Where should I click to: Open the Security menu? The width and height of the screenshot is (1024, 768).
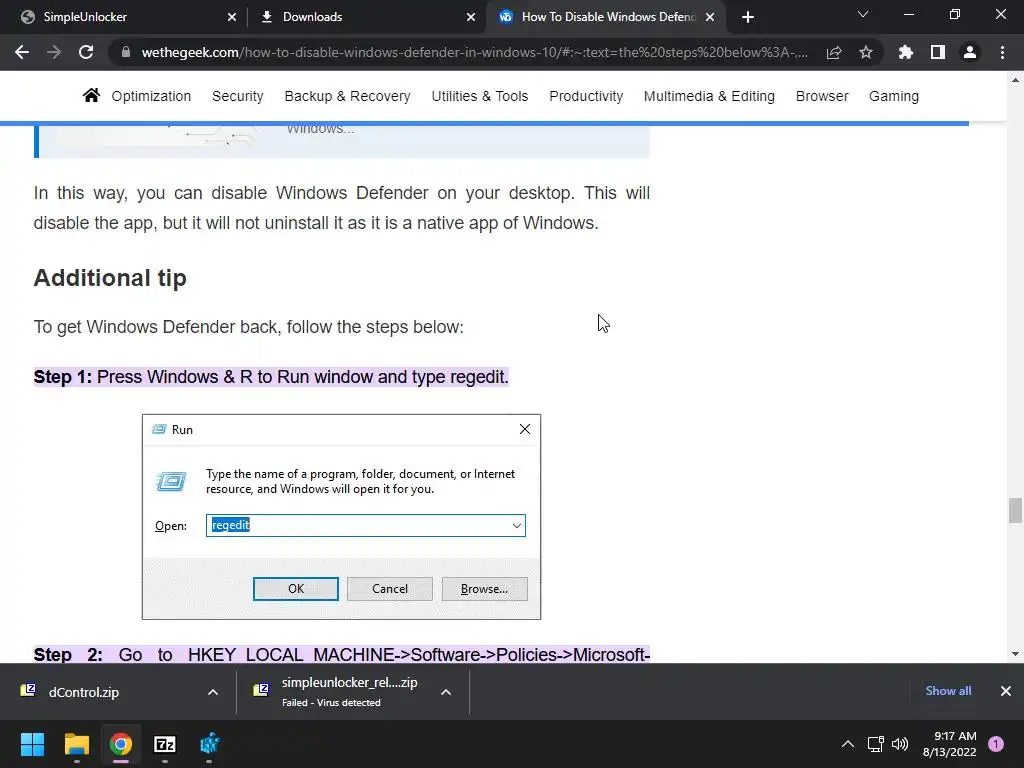pyautogui.click(x=238, y=96)
